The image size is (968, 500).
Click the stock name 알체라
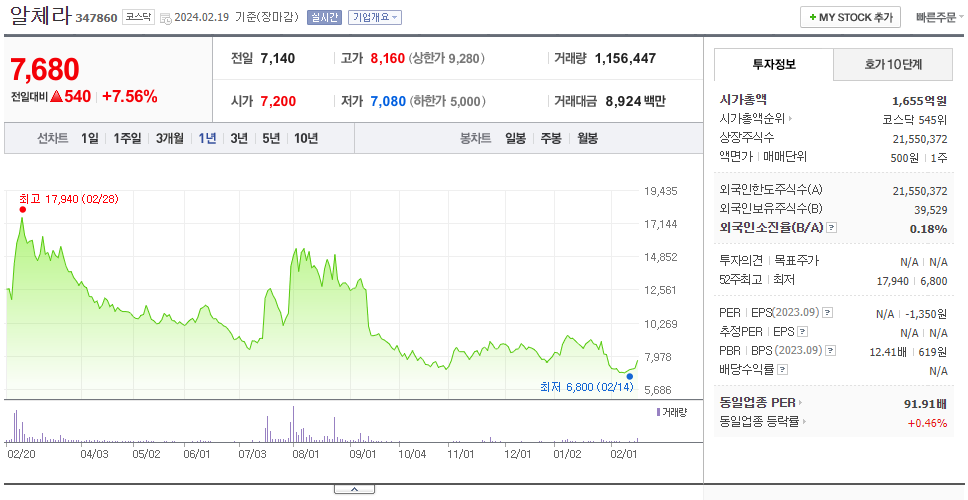coord(41,15)
